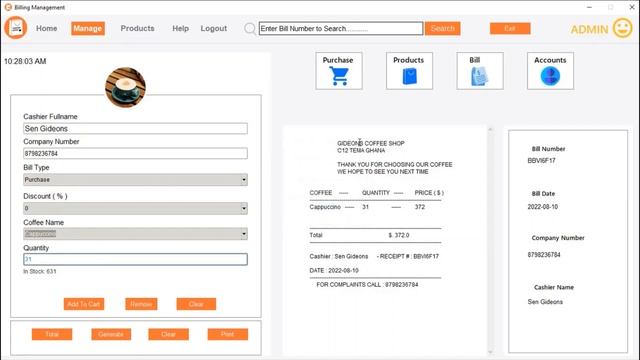Click the Total $ 372.0 line
The height and width of the screenshot is (360, 640).
point(359,235)
